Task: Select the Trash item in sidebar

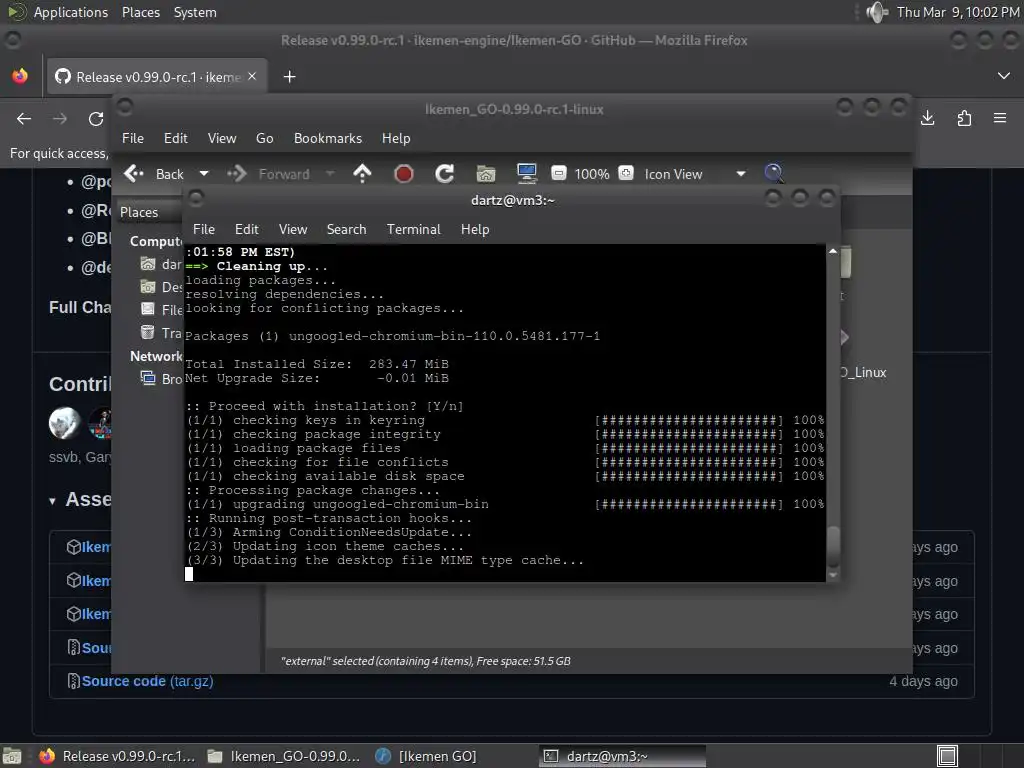Action: tap(162, 333)
